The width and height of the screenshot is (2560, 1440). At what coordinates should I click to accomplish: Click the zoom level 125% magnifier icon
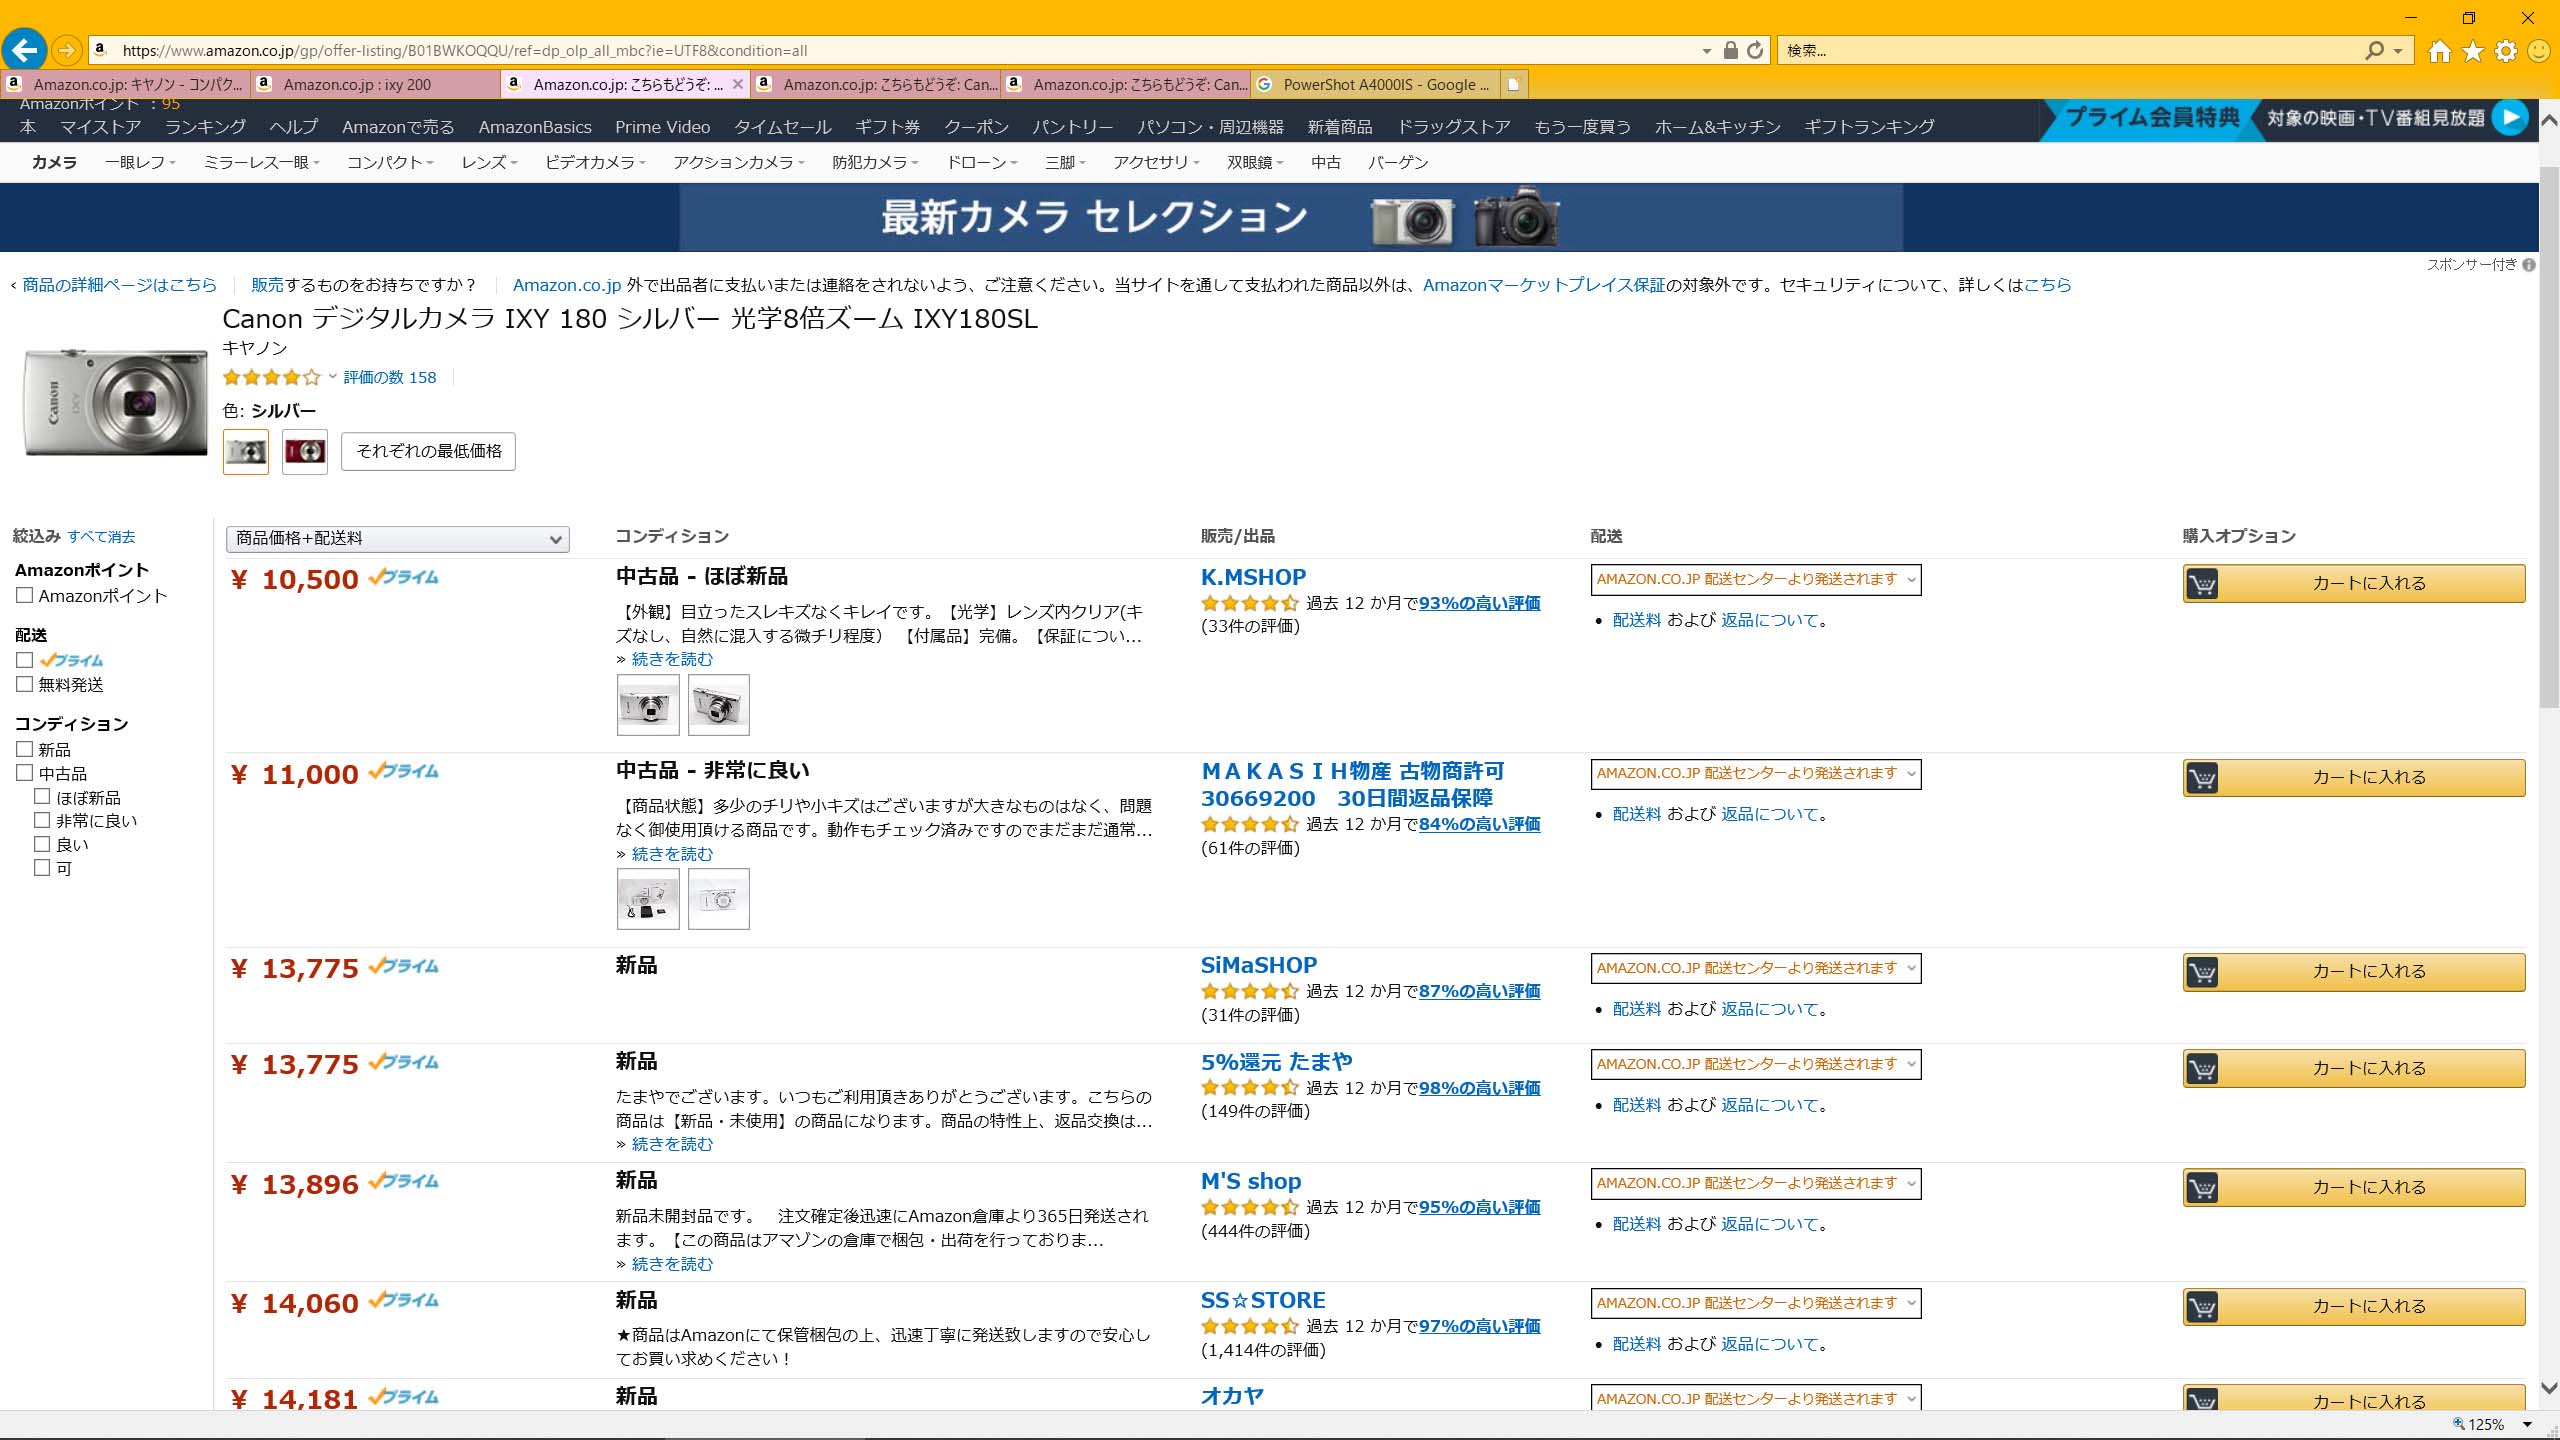[x=2459, y=1424]
